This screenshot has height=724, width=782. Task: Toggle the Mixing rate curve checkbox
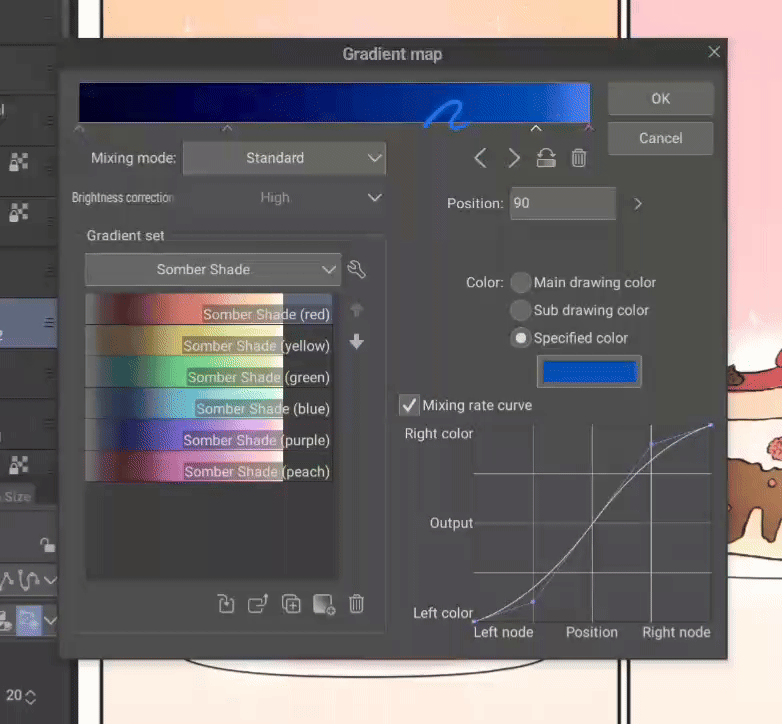click(409, 405)
